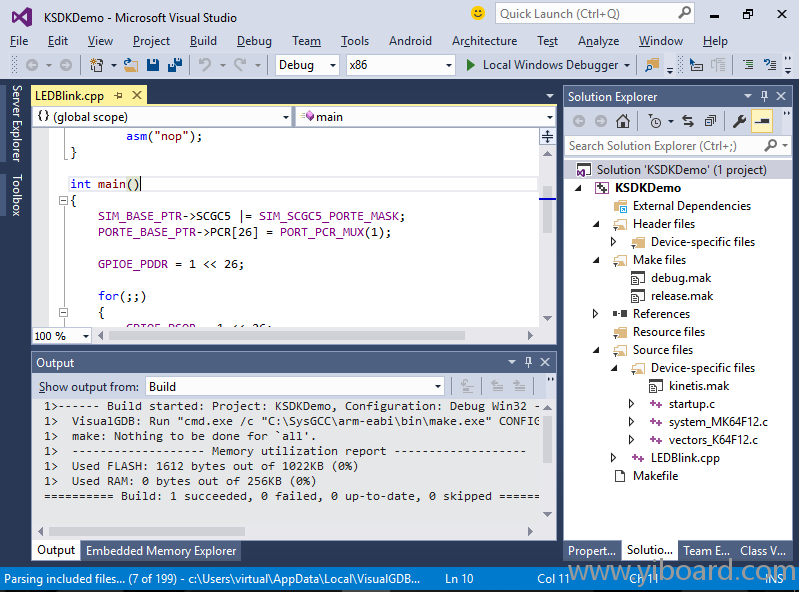This screenshot has width=799, height=592.
Task: Click the Solution Explorer Home icon
Action: tap(623, 121)
